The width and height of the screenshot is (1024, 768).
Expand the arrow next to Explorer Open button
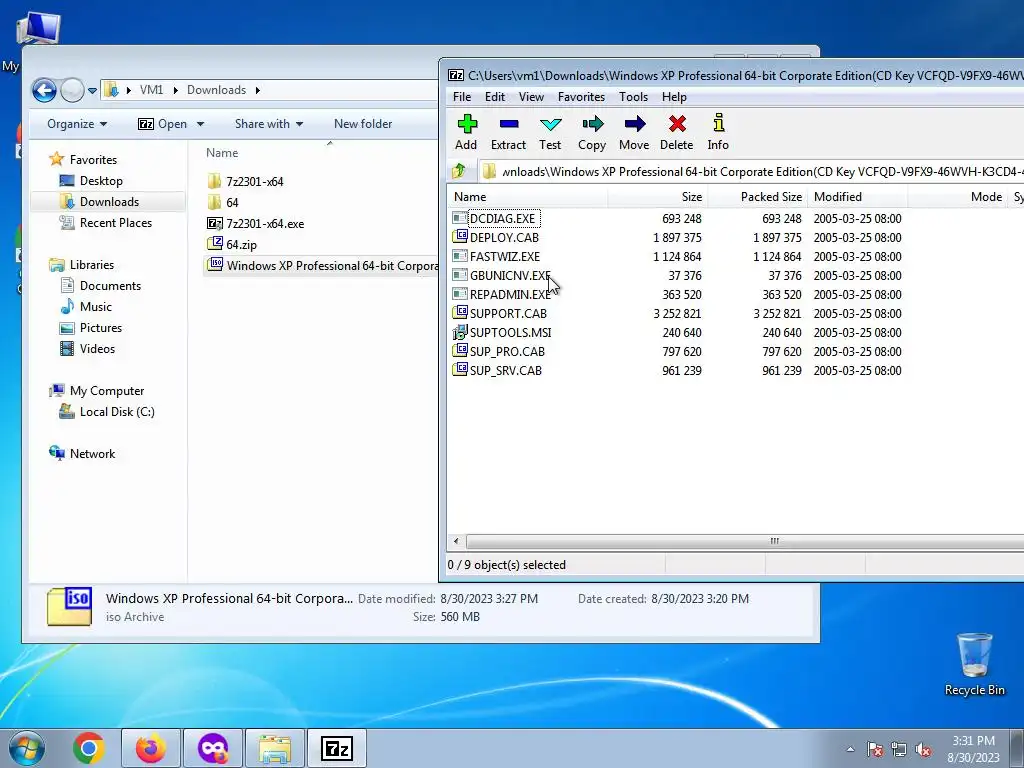pyautogui.click(x=200, y=123)
